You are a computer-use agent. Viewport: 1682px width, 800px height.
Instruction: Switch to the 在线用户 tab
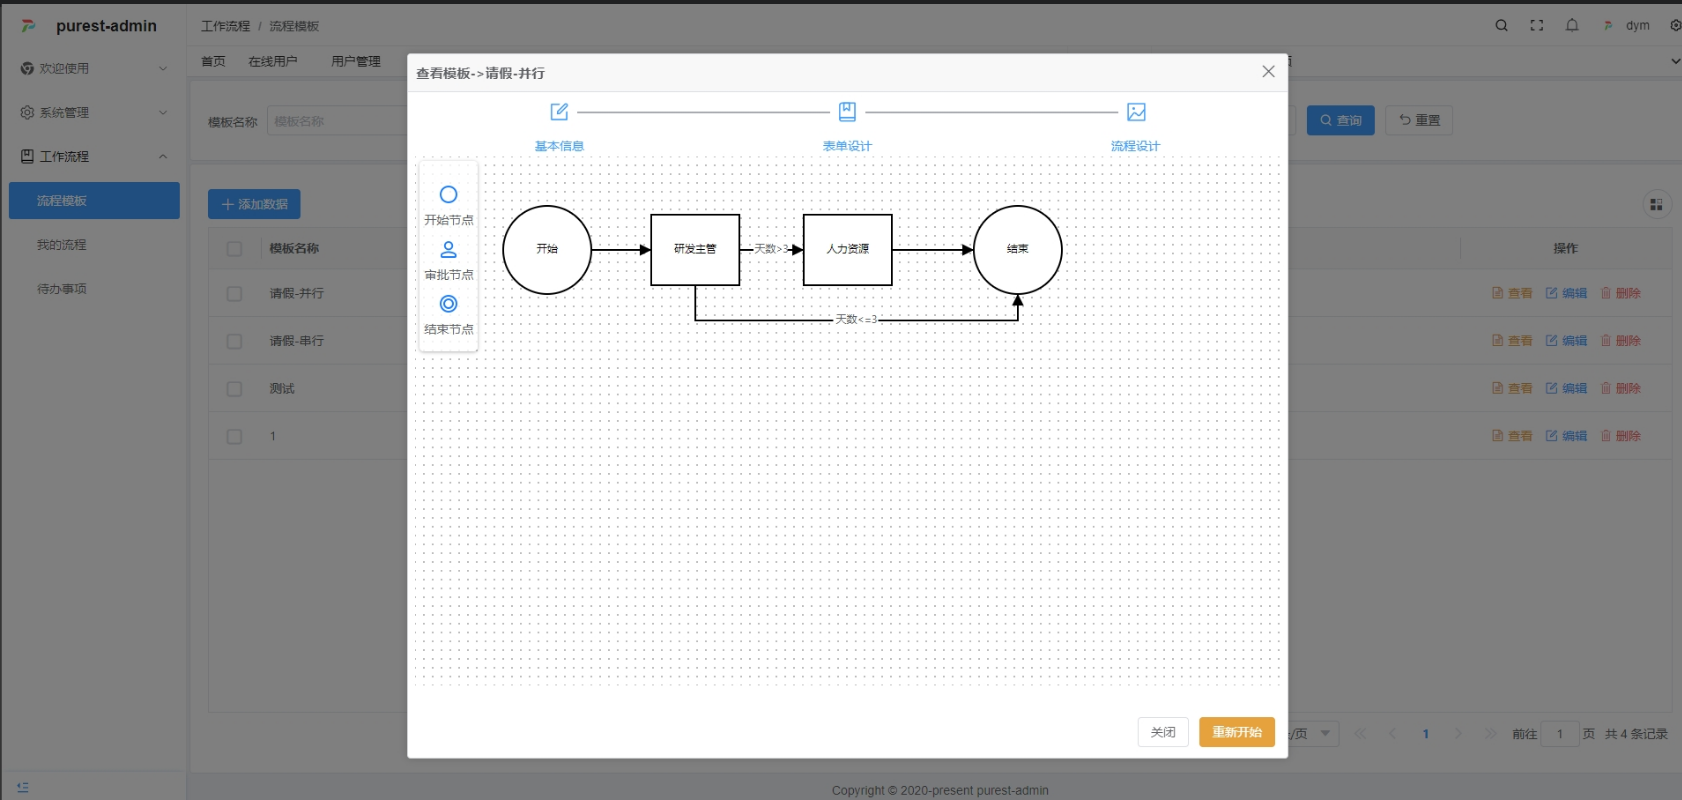click(272, 61)
